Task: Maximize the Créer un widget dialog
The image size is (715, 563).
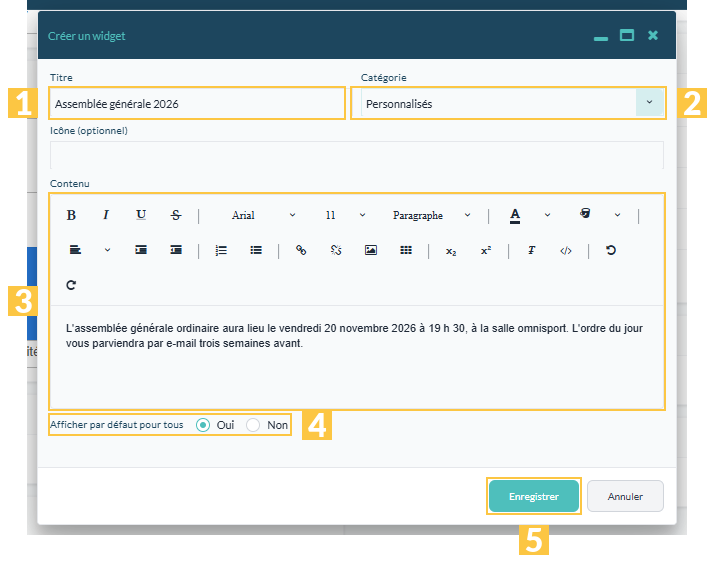Action: pos(627,35)
